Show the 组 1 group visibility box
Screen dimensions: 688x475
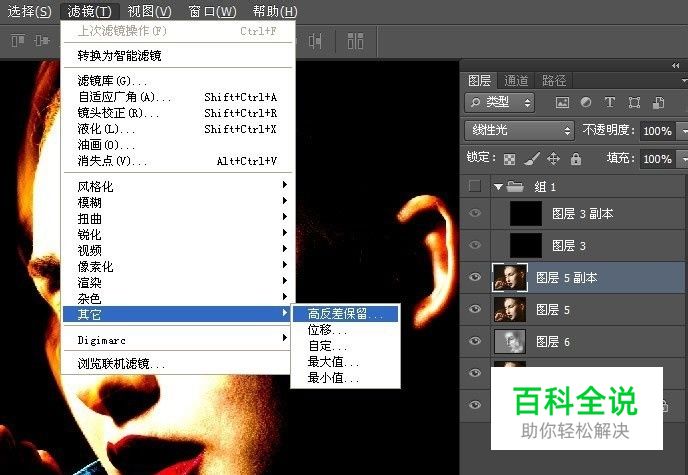coord(475,186)
